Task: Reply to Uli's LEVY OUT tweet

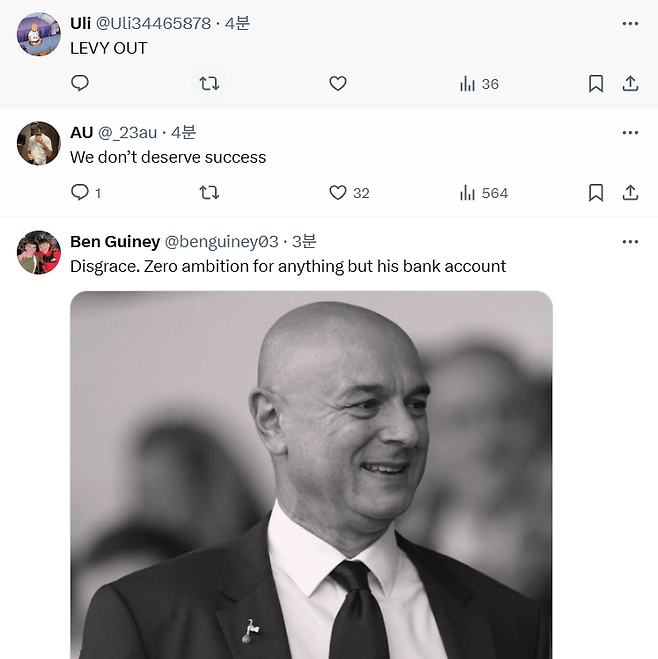Action: click(80, 84)
